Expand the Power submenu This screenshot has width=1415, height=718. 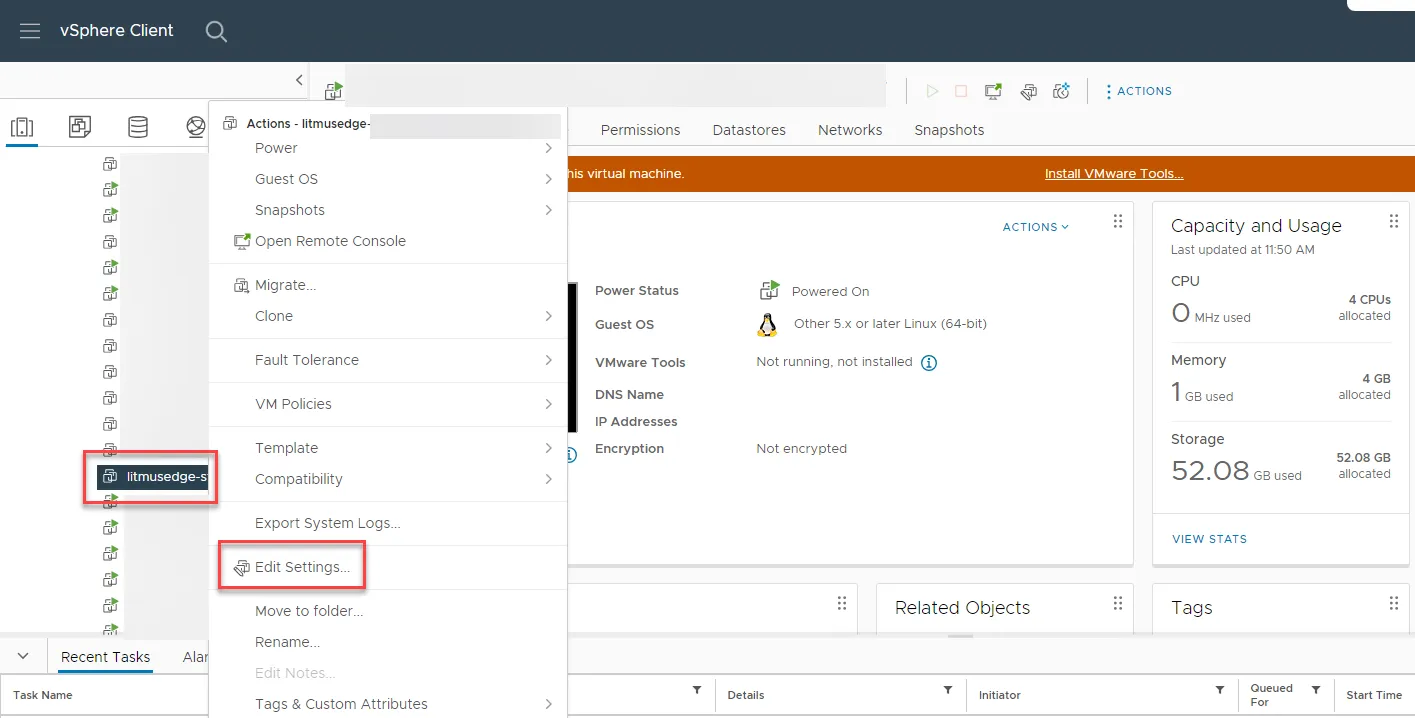388,148
